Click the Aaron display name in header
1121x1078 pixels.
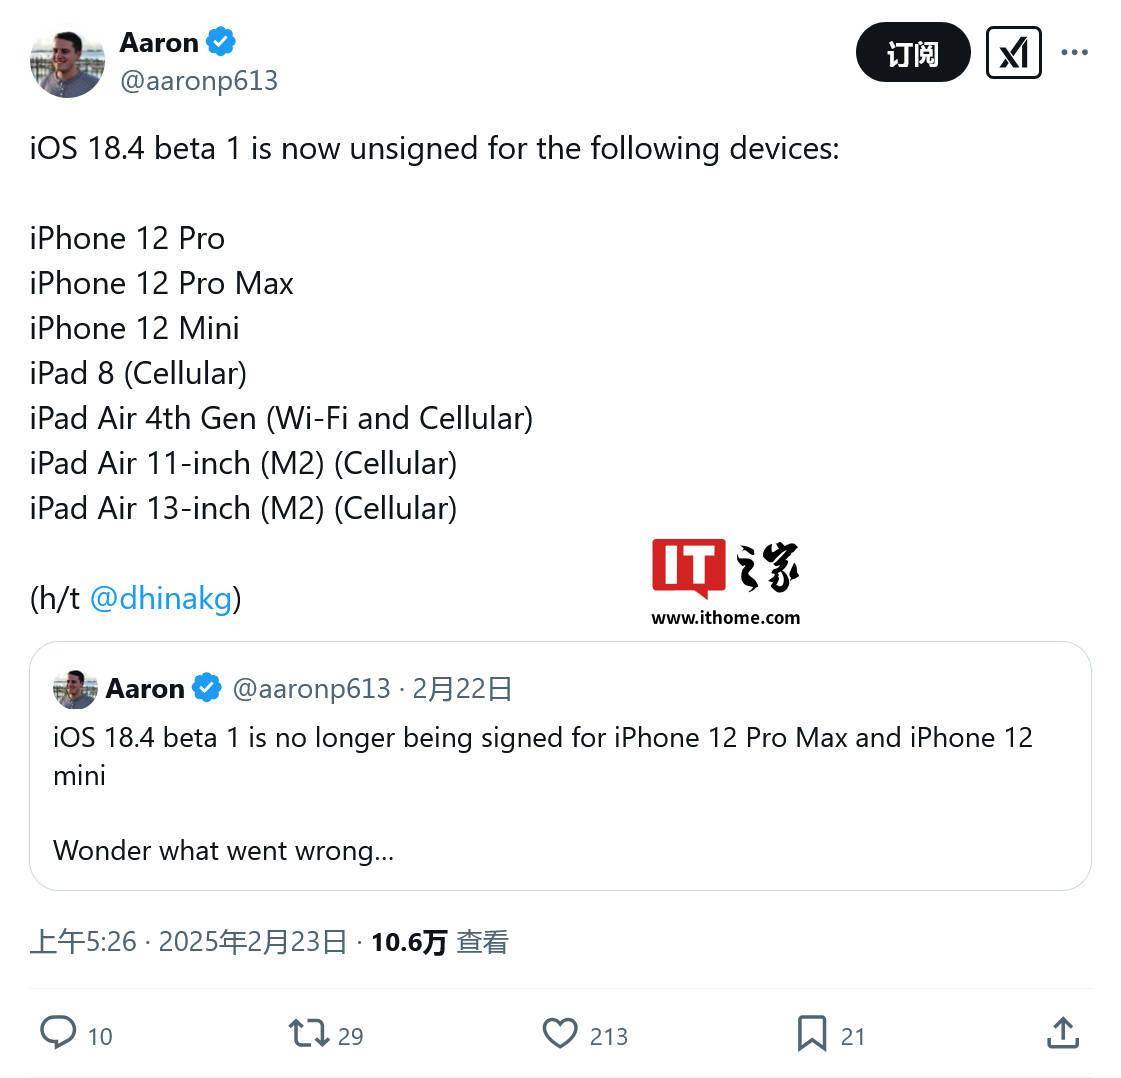coord(159,42)
